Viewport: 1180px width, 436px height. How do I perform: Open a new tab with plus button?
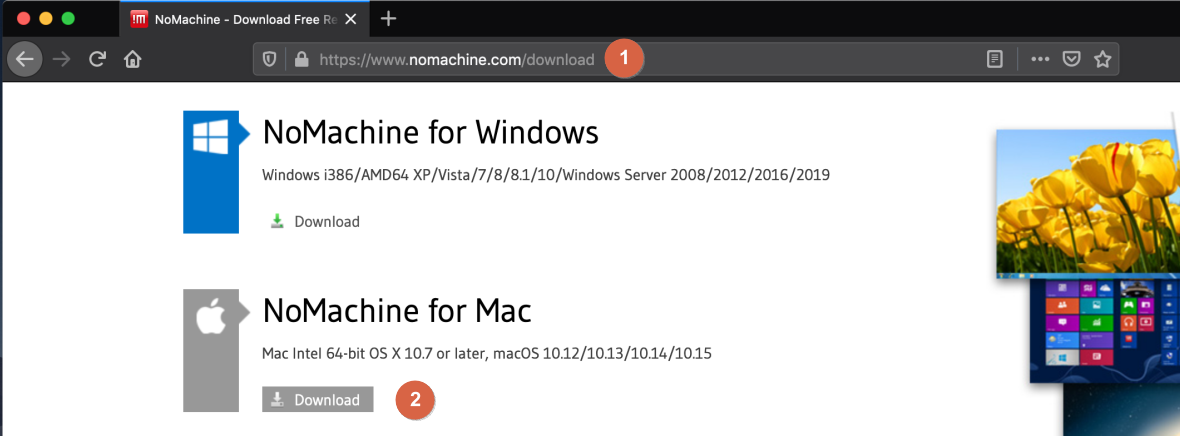point(388,19)
